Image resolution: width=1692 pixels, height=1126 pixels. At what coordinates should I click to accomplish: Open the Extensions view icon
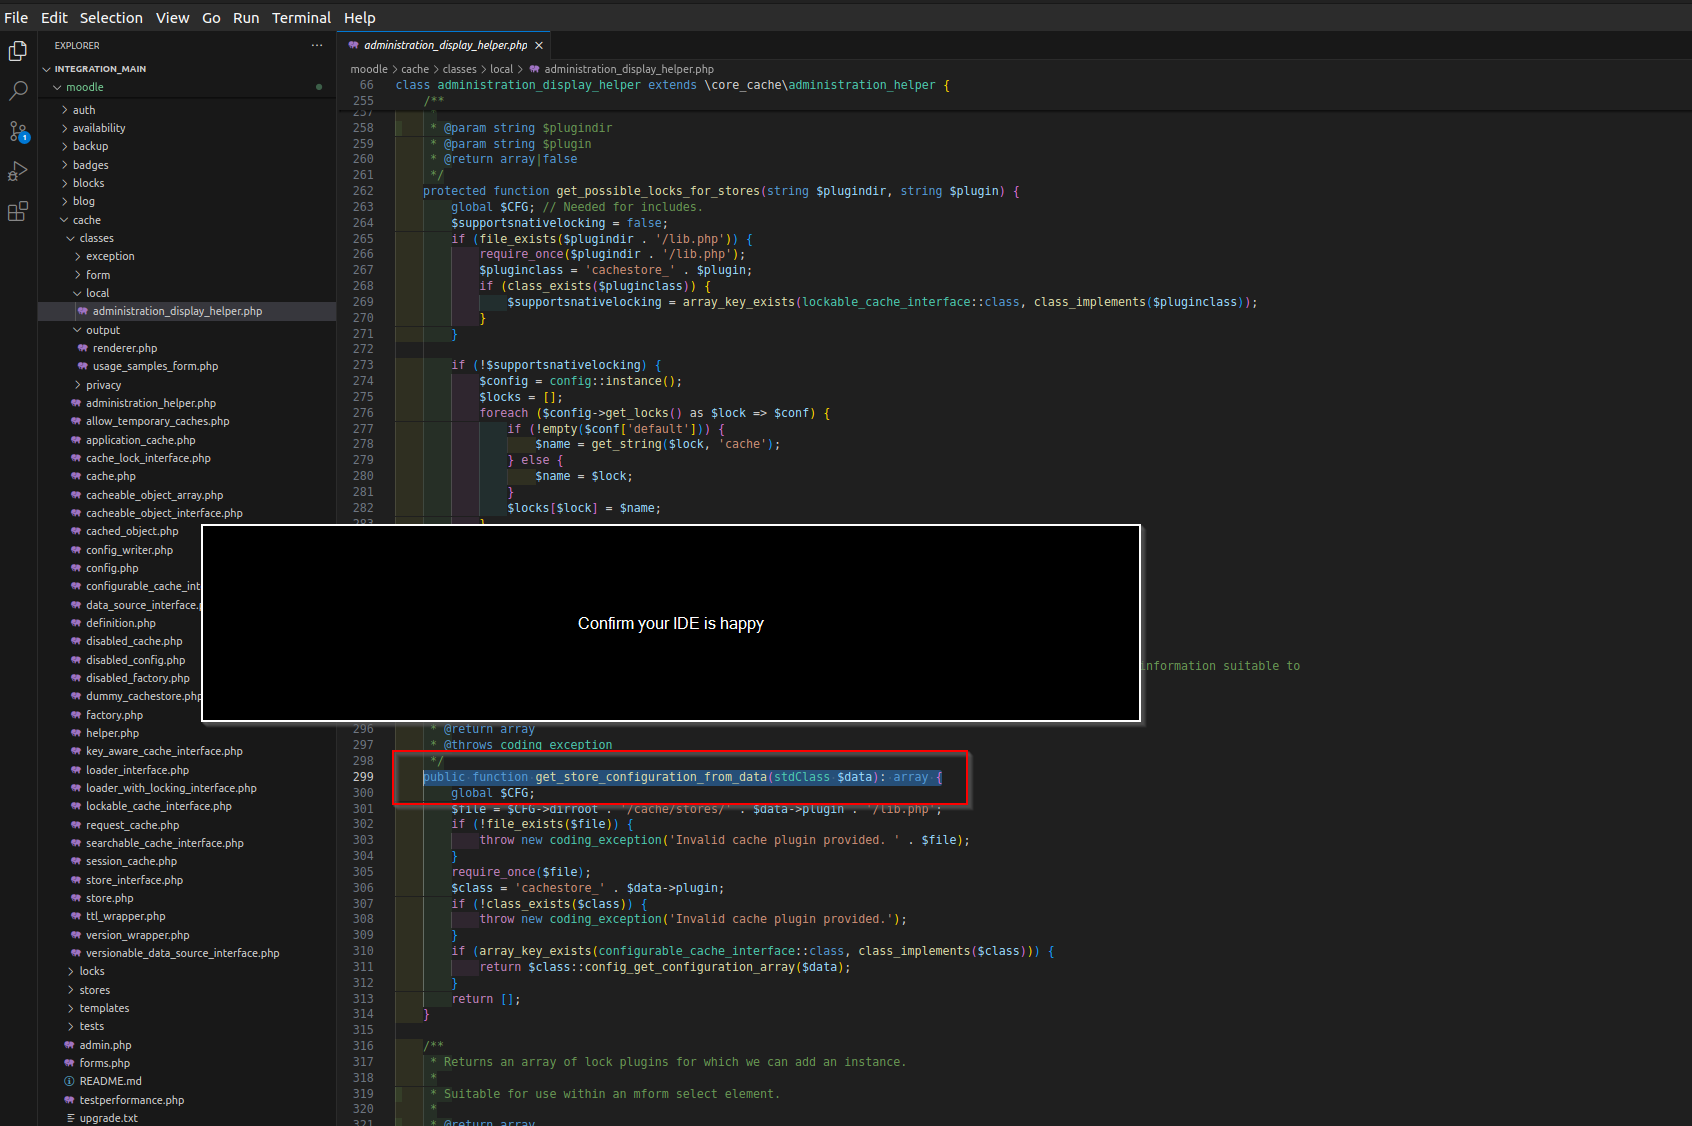(x=18, y=211)
